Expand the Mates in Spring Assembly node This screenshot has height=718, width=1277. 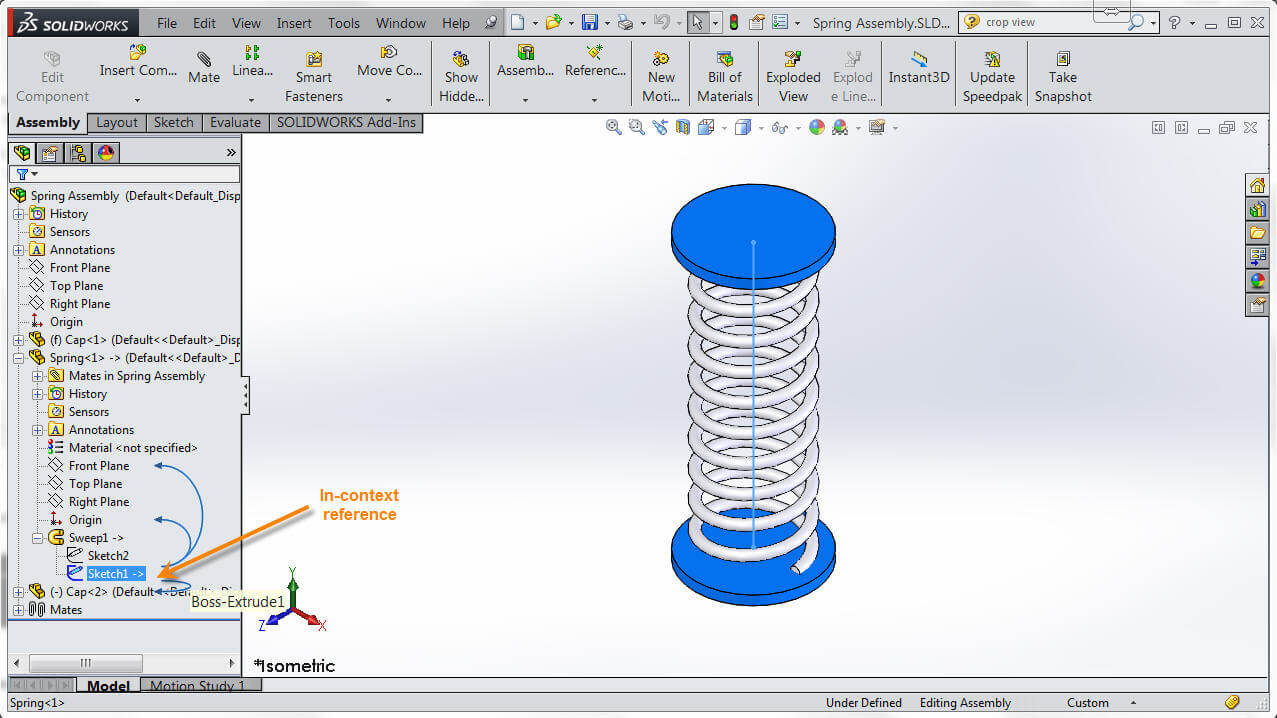(37, 375)
